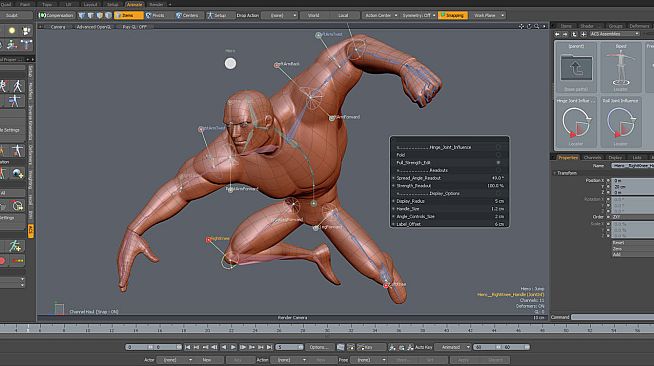Open the Groups tab in right panel

point(615,26)
